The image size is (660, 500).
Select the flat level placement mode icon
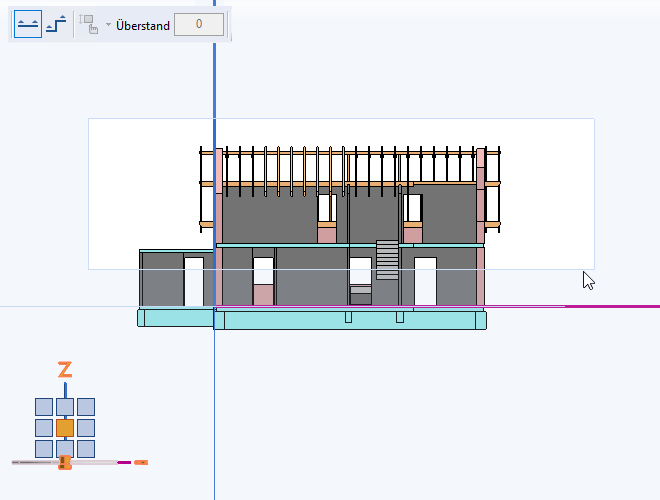pos(28,25)
